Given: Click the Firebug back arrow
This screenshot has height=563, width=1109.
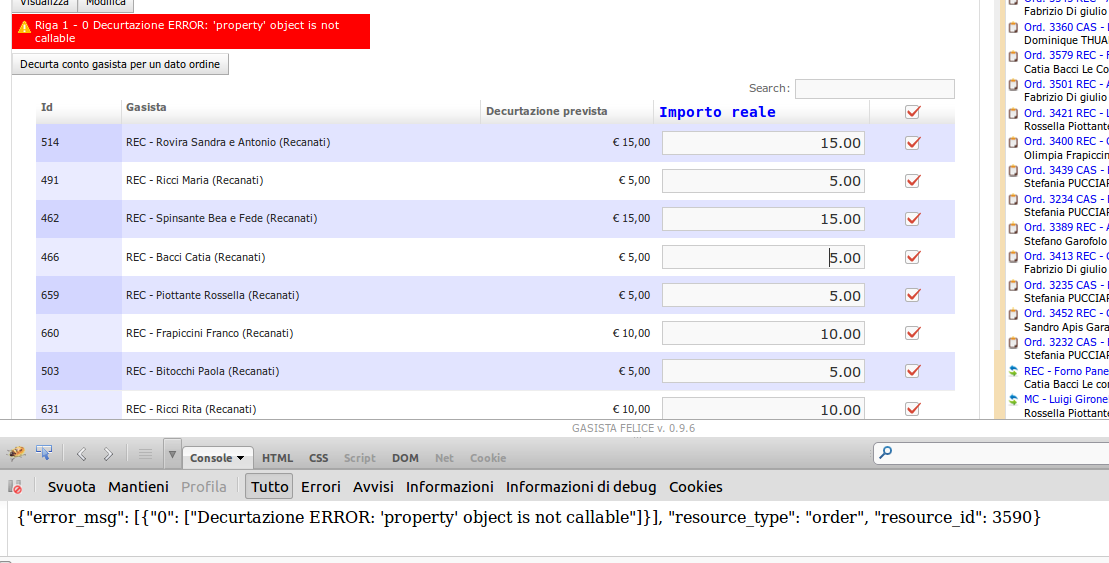Looking at the screenshot, I should pyautogui.click(x=82, y=454).
